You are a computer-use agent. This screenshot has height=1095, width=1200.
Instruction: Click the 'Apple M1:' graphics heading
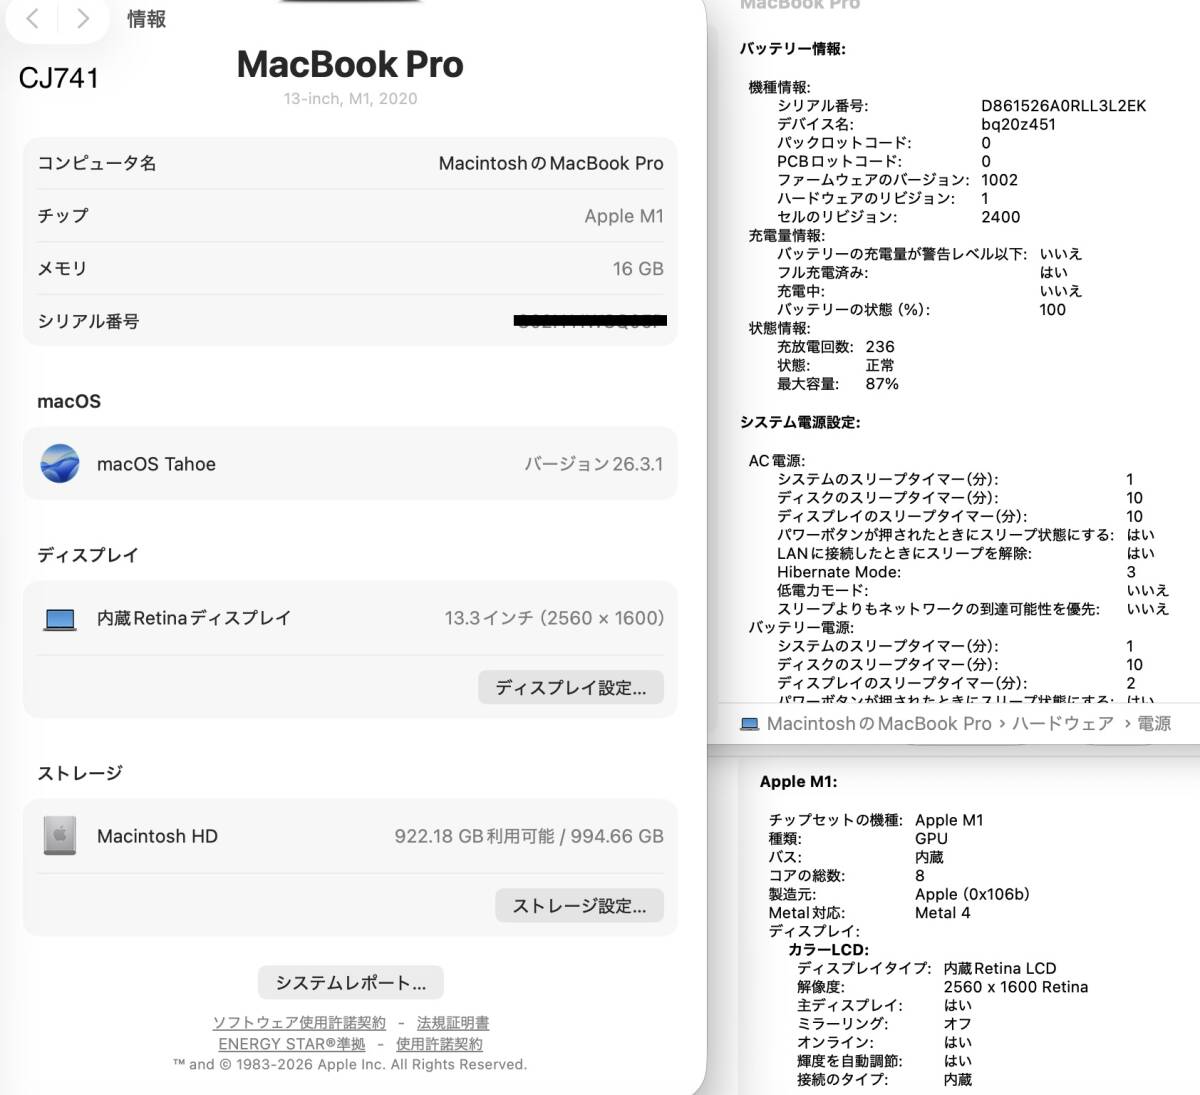coord(799,782)
